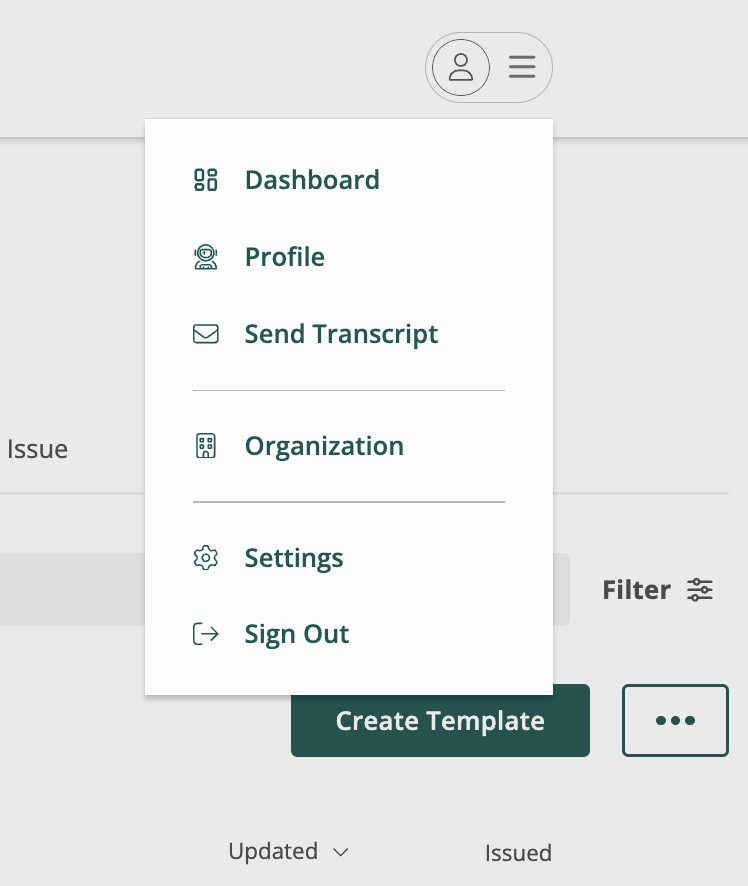This screenshot has width=748, height=886.
Task: Click the Sign Out arrow icon
Action: click(206, 633)
